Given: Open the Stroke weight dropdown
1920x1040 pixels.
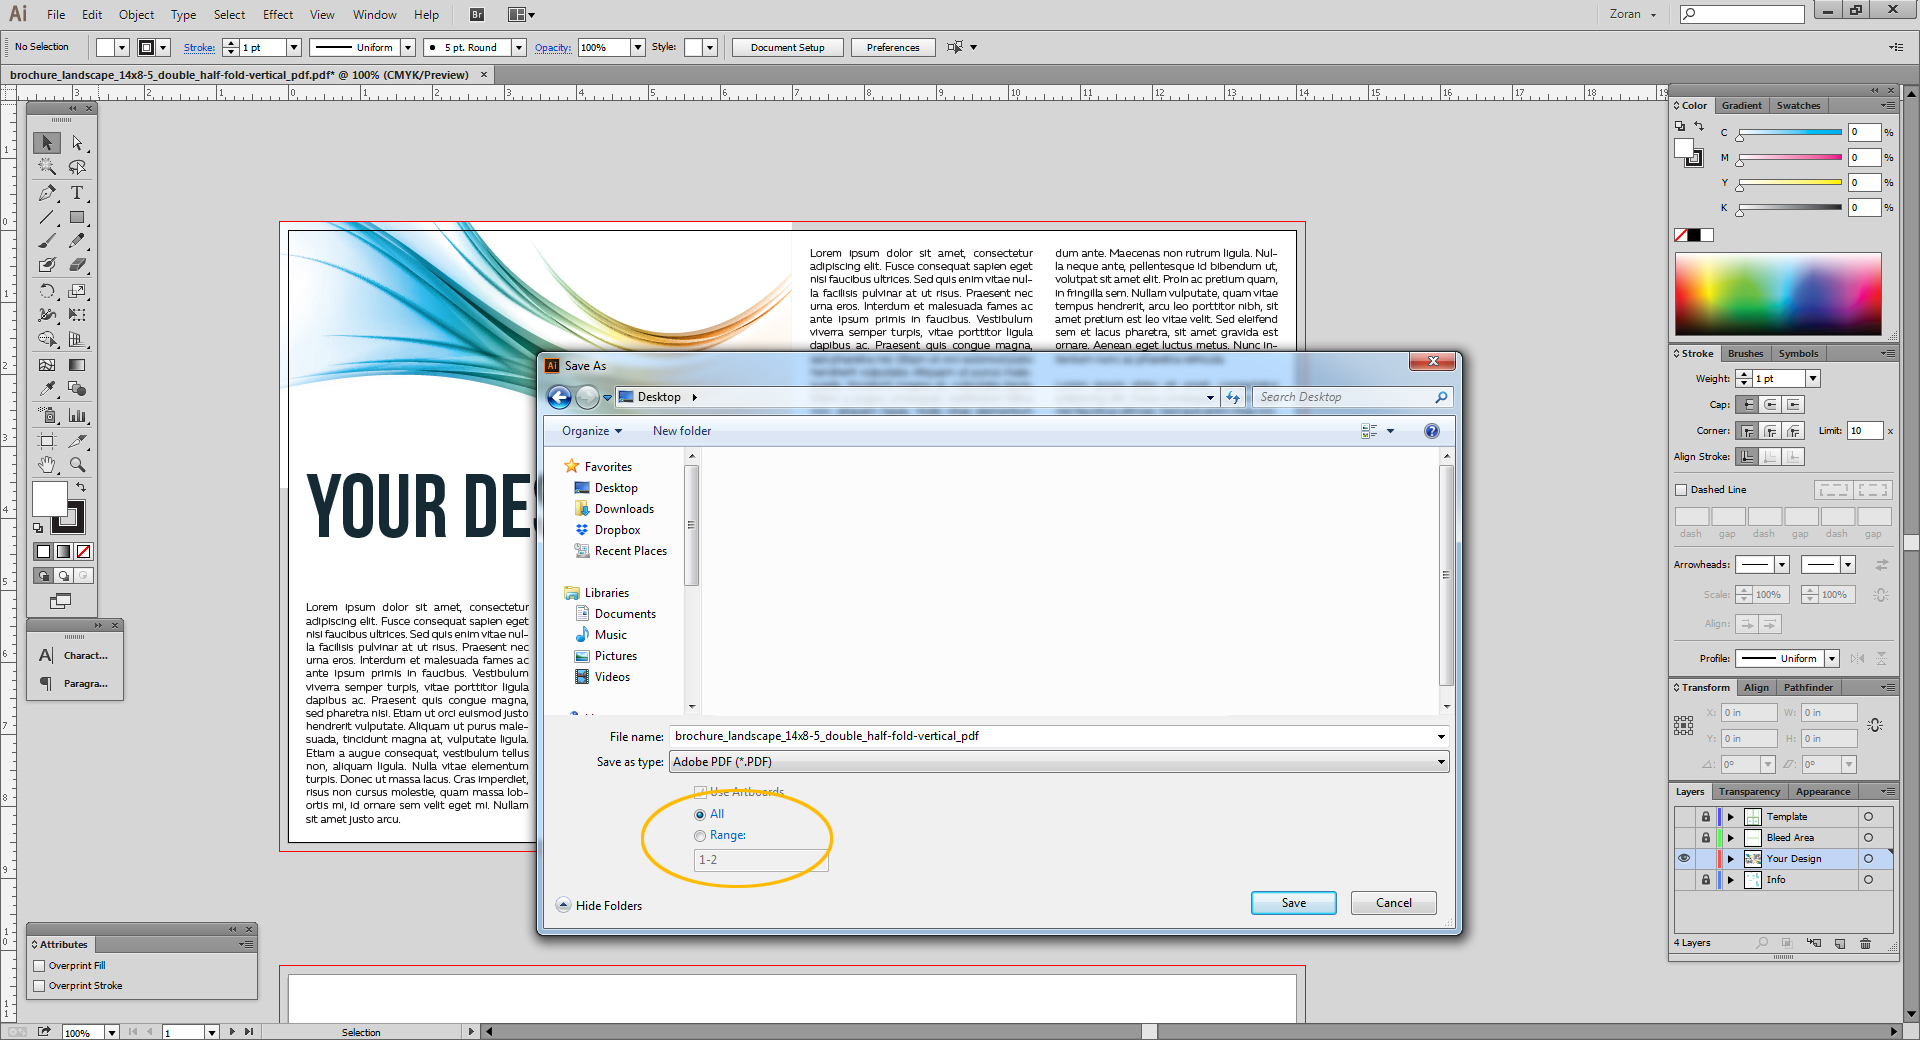Looking at the screenshot, I should [x=1813, y=378].
